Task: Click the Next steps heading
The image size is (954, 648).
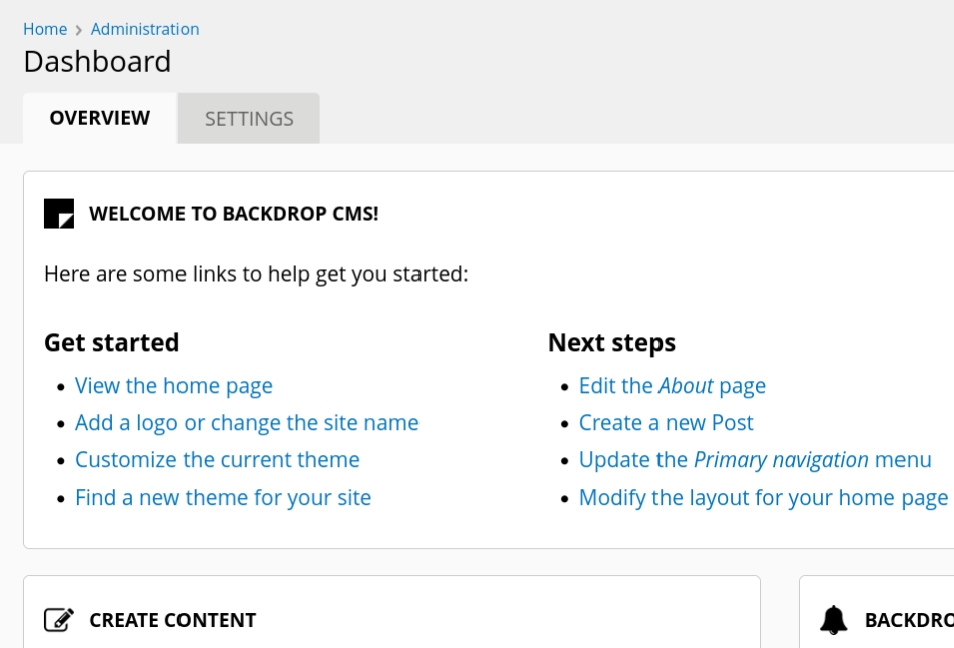Action: pyautogui.click(x=612, y=343)
